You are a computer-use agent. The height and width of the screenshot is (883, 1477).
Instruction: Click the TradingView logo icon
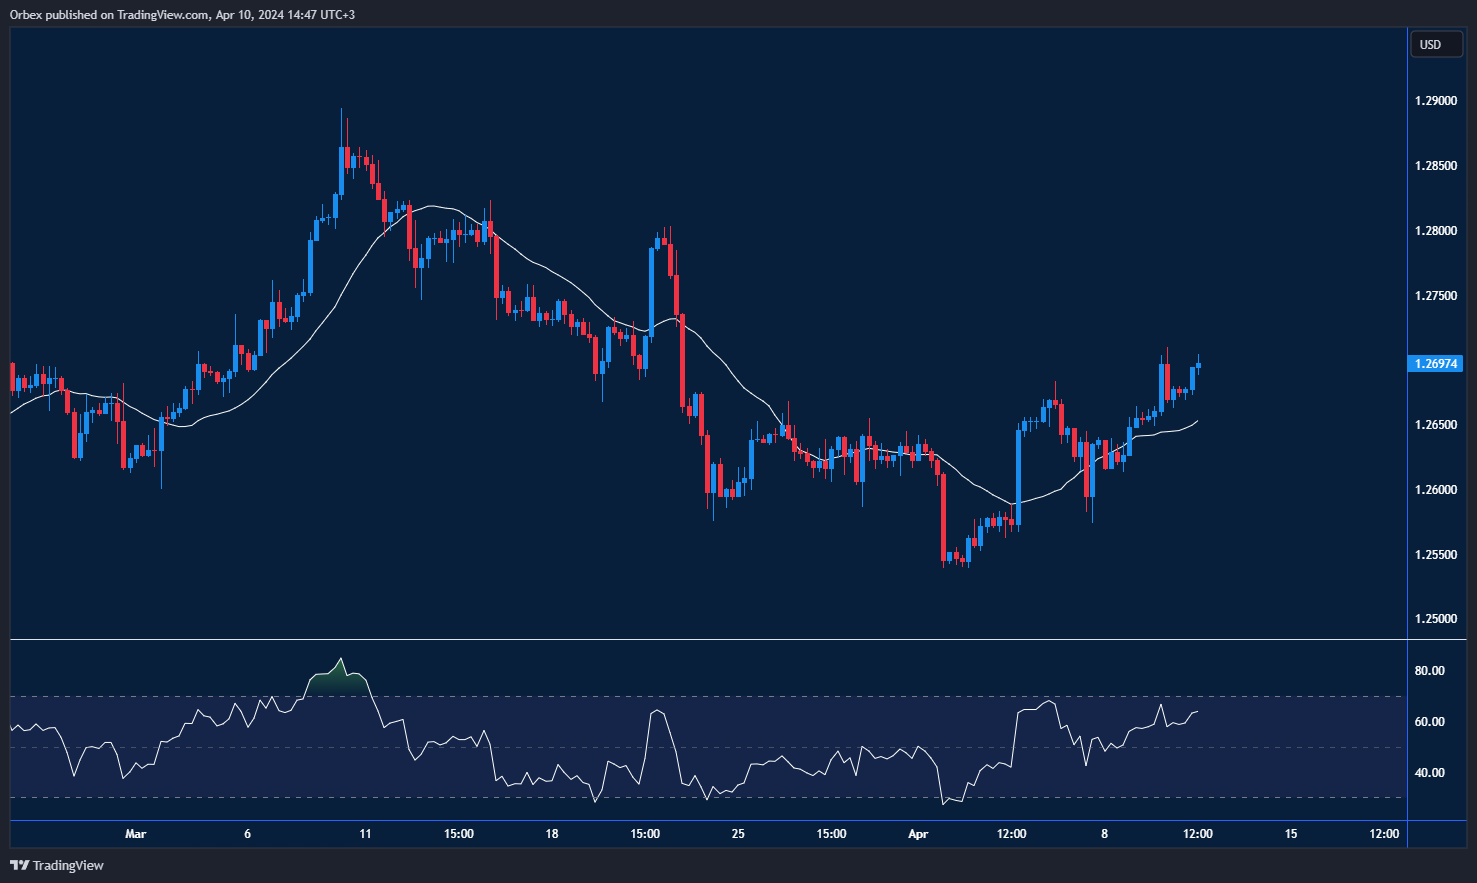coord(18,865)
